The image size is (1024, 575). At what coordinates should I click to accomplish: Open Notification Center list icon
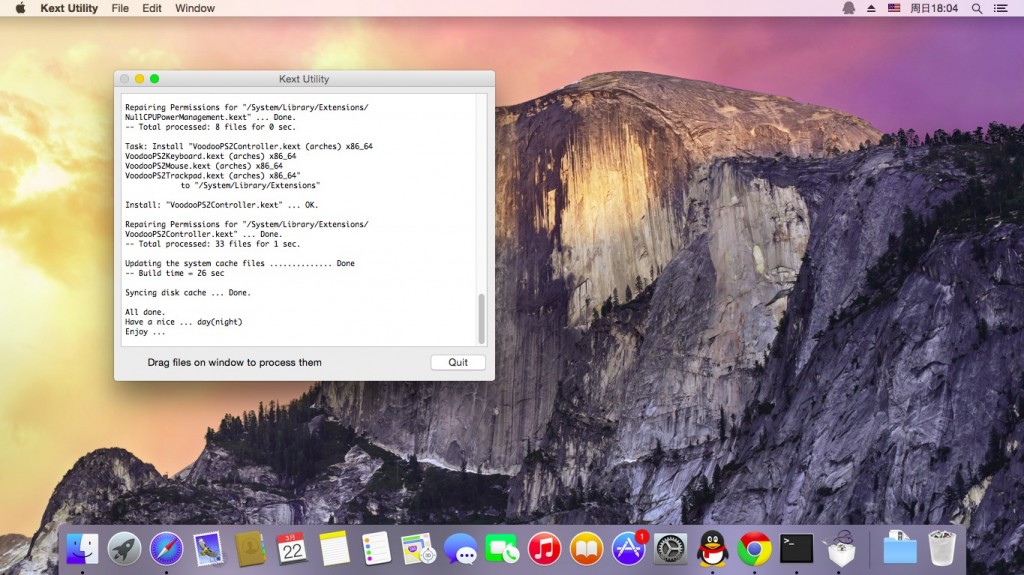pyautogui.click(x=1000, y=8)
